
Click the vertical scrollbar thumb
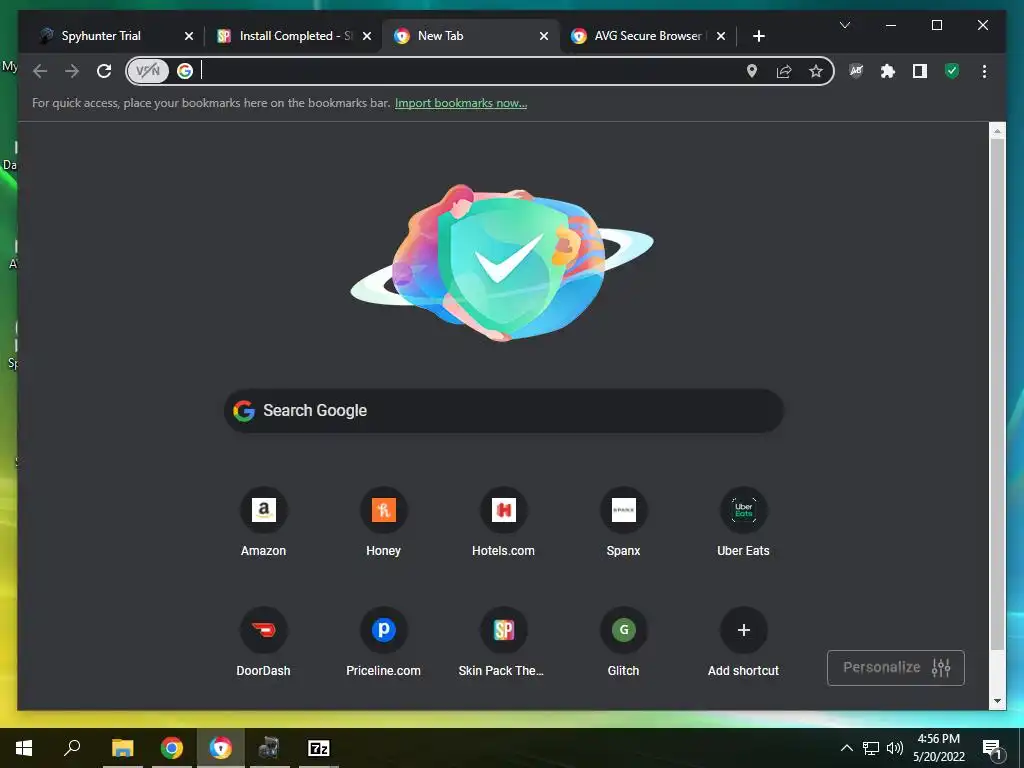click(x=997, y=394)
